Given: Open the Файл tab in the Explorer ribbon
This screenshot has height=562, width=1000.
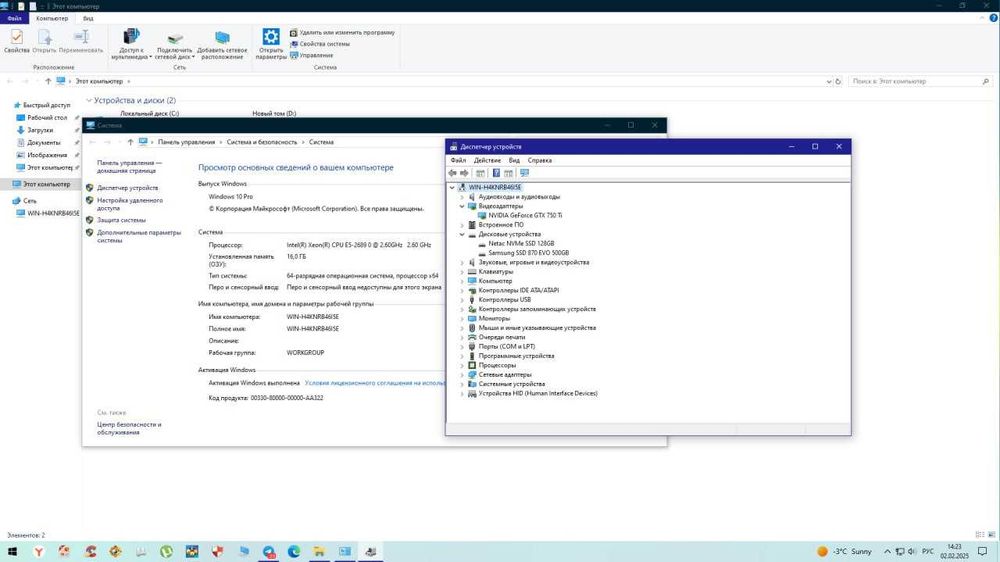Looking at the screenshot, I should click(14, 18).
